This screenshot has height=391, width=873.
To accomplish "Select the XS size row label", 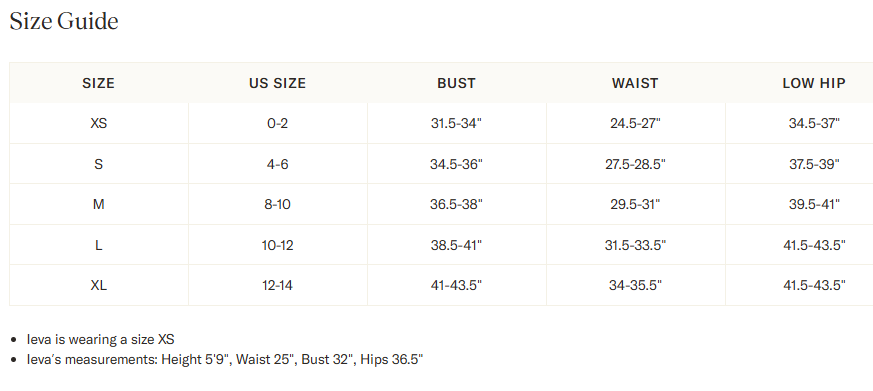I will click(99, 123).
